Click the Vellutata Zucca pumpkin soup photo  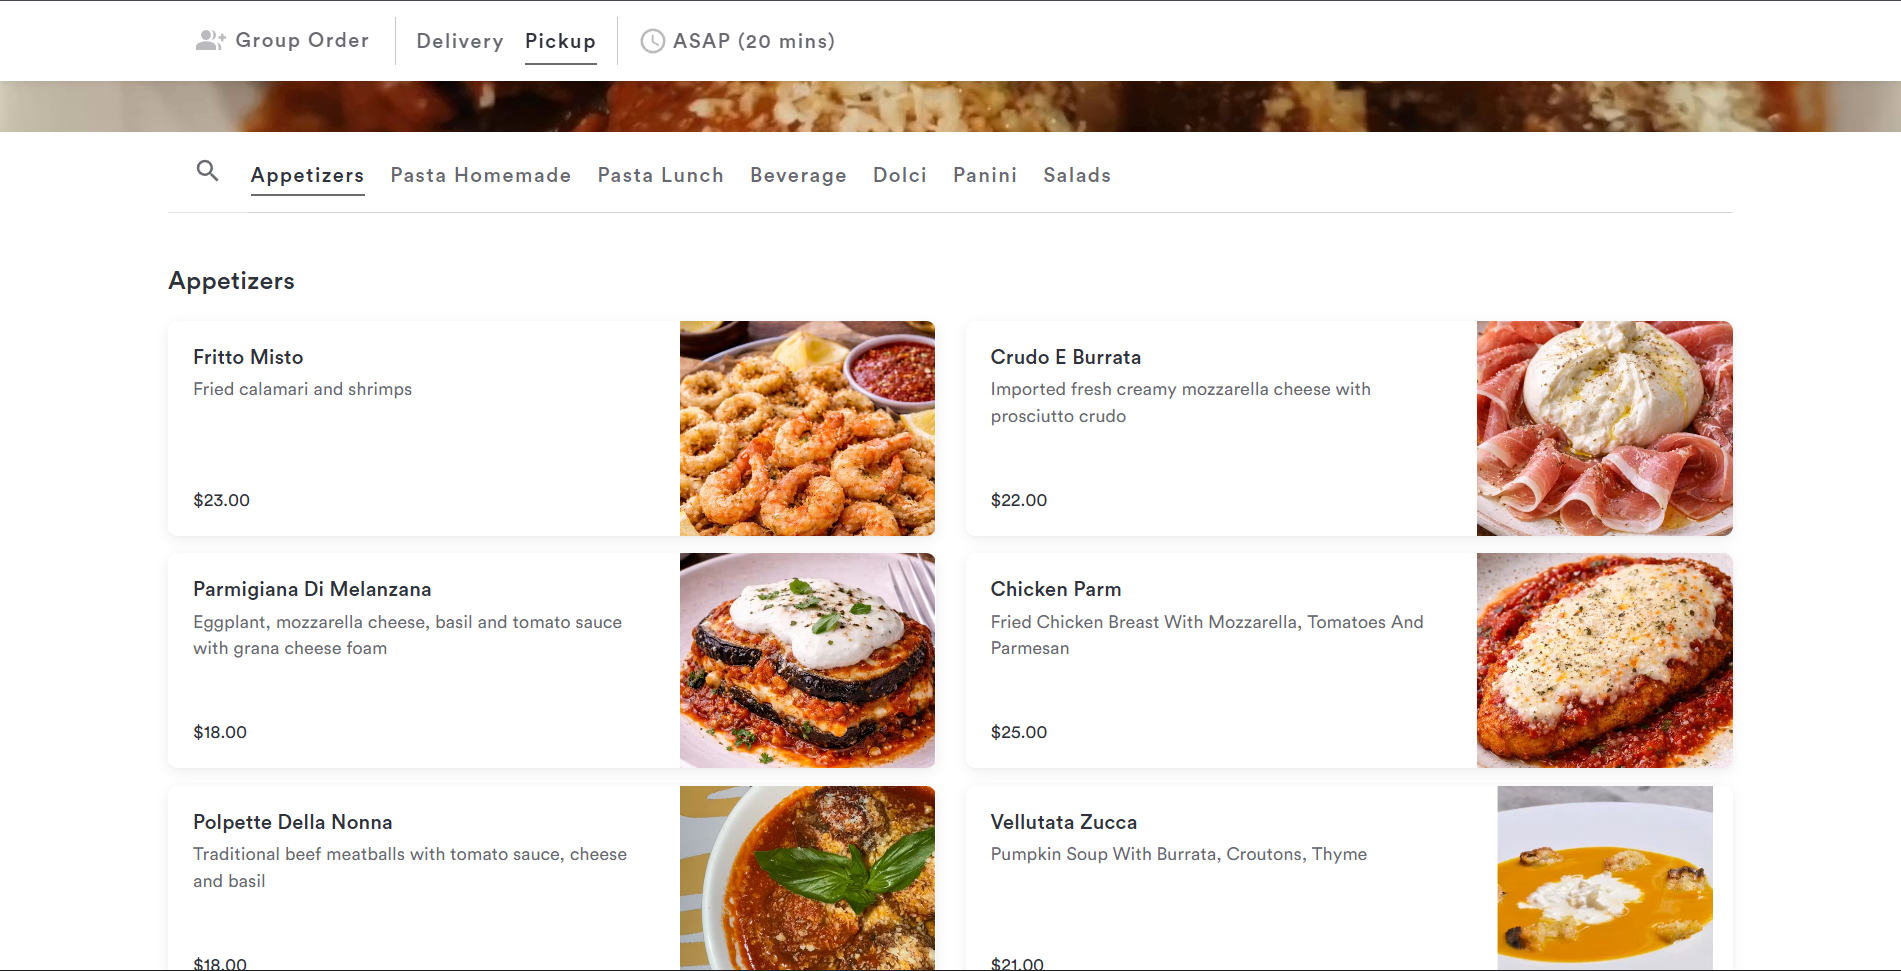click(x=1604, y=878)
